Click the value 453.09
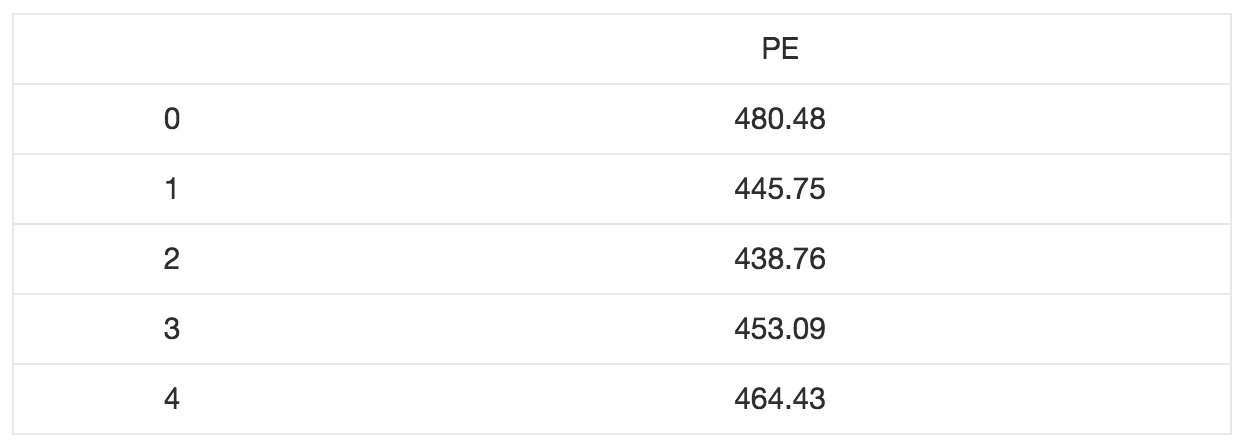The width and height of the screenshot is (1240, 446). [x=780, y=330]
